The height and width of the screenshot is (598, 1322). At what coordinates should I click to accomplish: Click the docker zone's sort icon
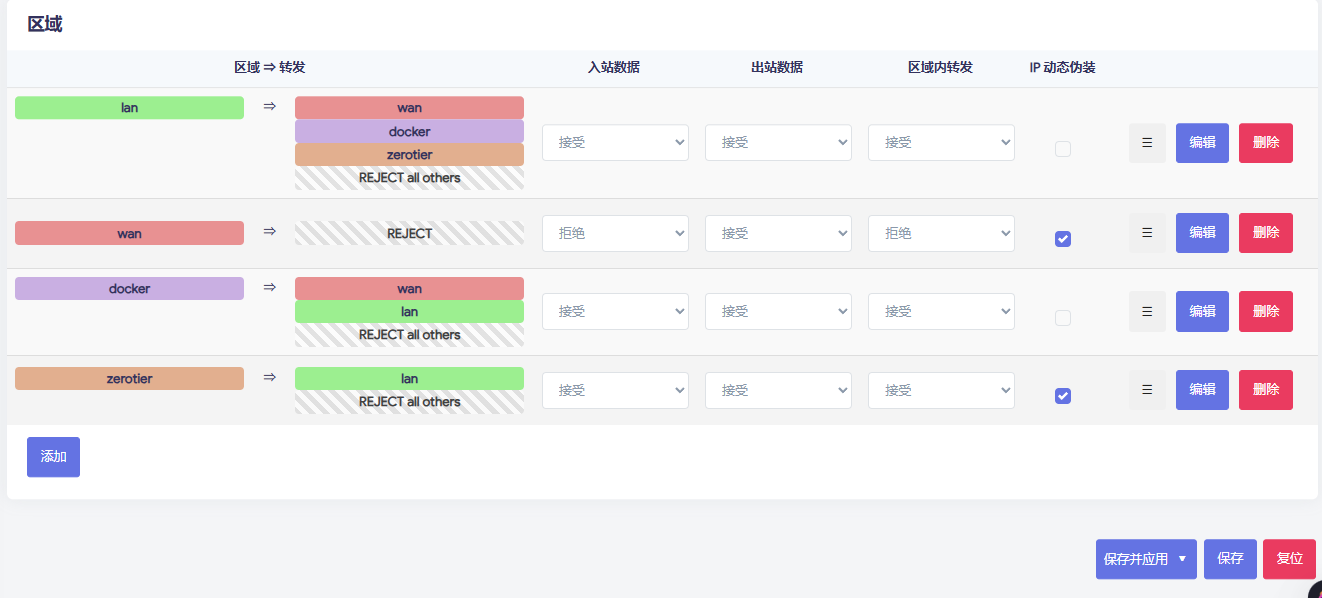click(x=1147, y=311)
